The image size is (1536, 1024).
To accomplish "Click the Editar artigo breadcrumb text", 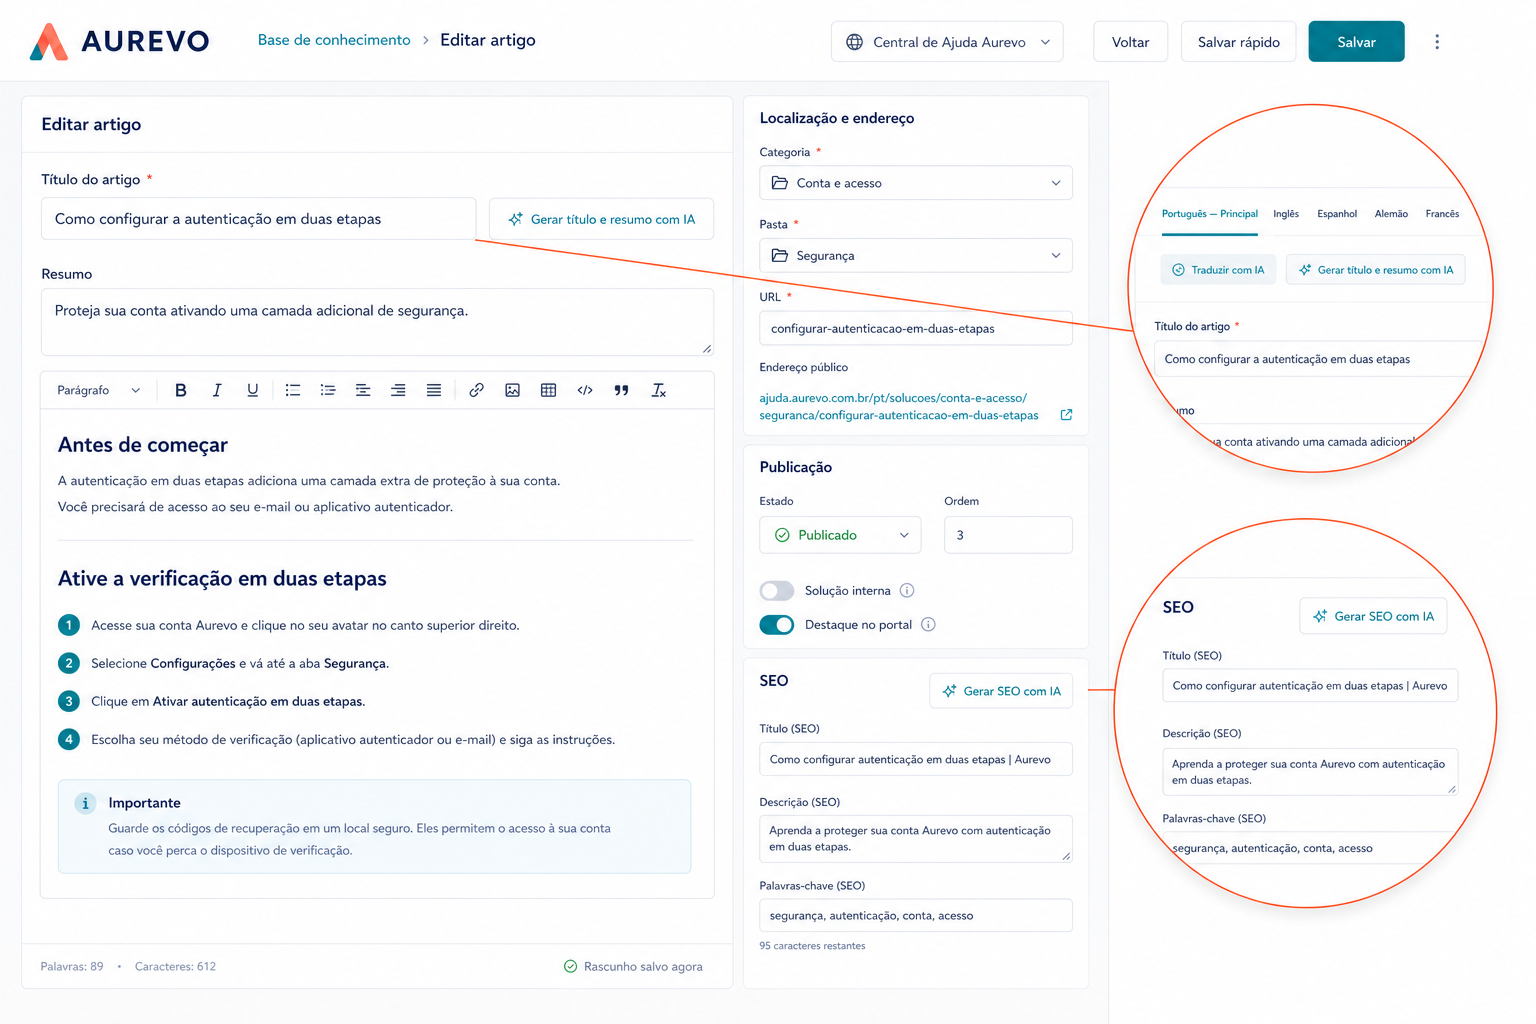I will [x=488, y=40].
